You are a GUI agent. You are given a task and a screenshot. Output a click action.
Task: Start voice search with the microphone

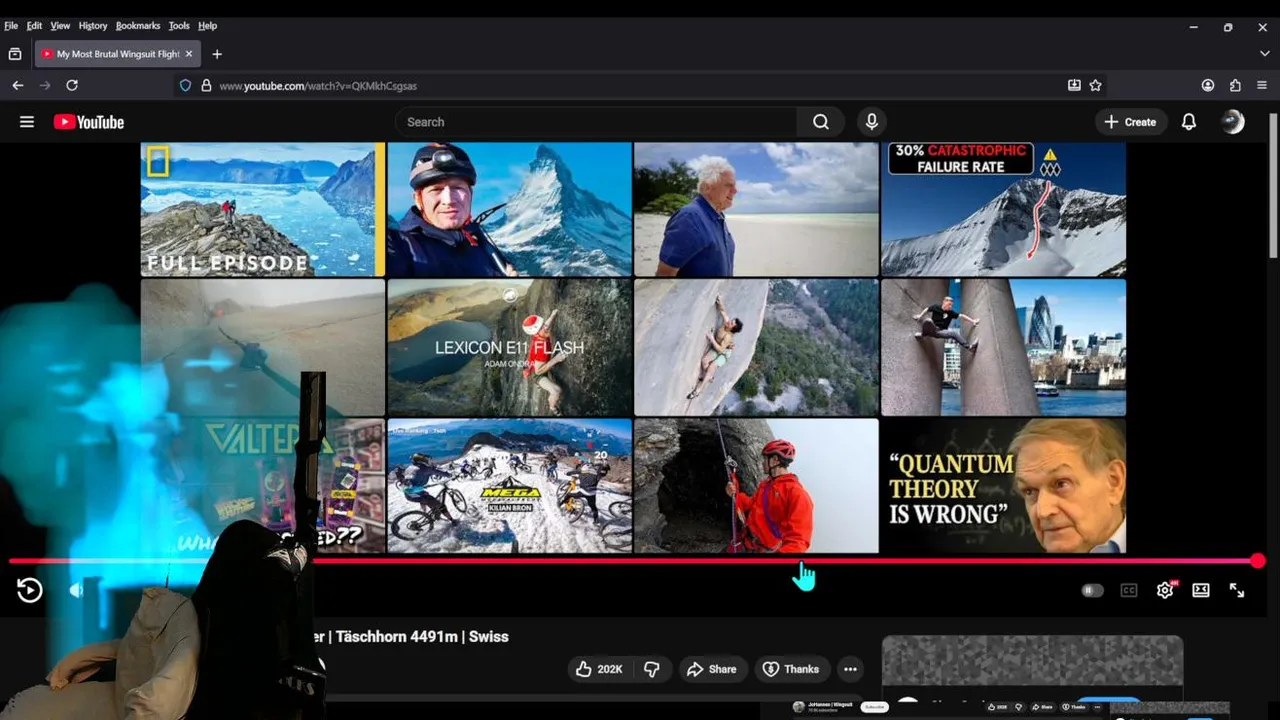click(872, 122)
